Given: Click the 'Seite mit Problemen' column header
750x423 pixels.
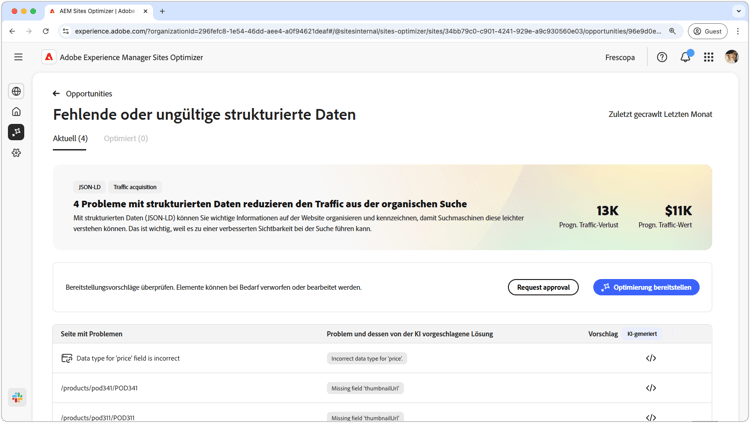Looking at the screenshot, I should (91, 334).
